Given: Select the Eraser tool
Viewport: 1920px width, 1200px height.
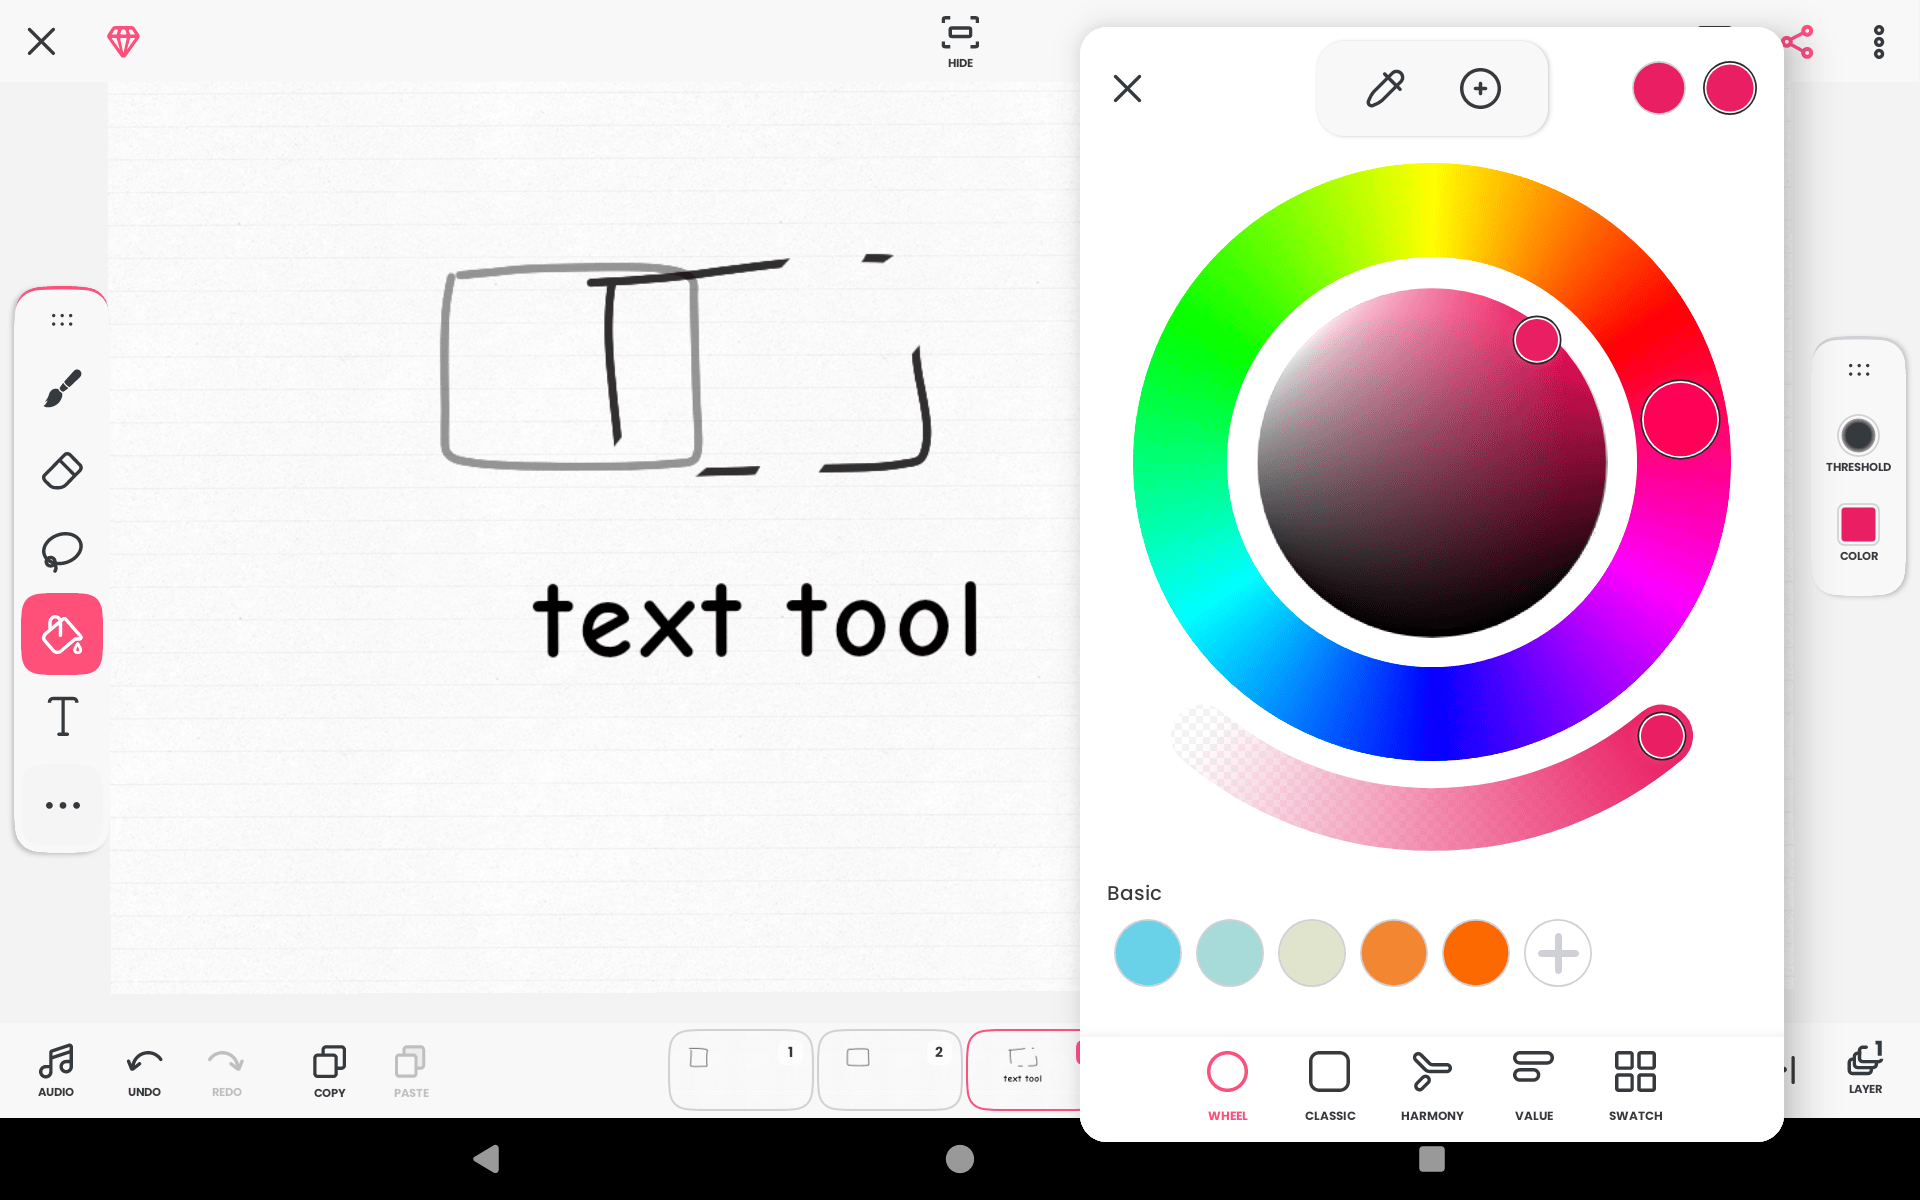Looking at the screenshot, I should coord(62,470).
